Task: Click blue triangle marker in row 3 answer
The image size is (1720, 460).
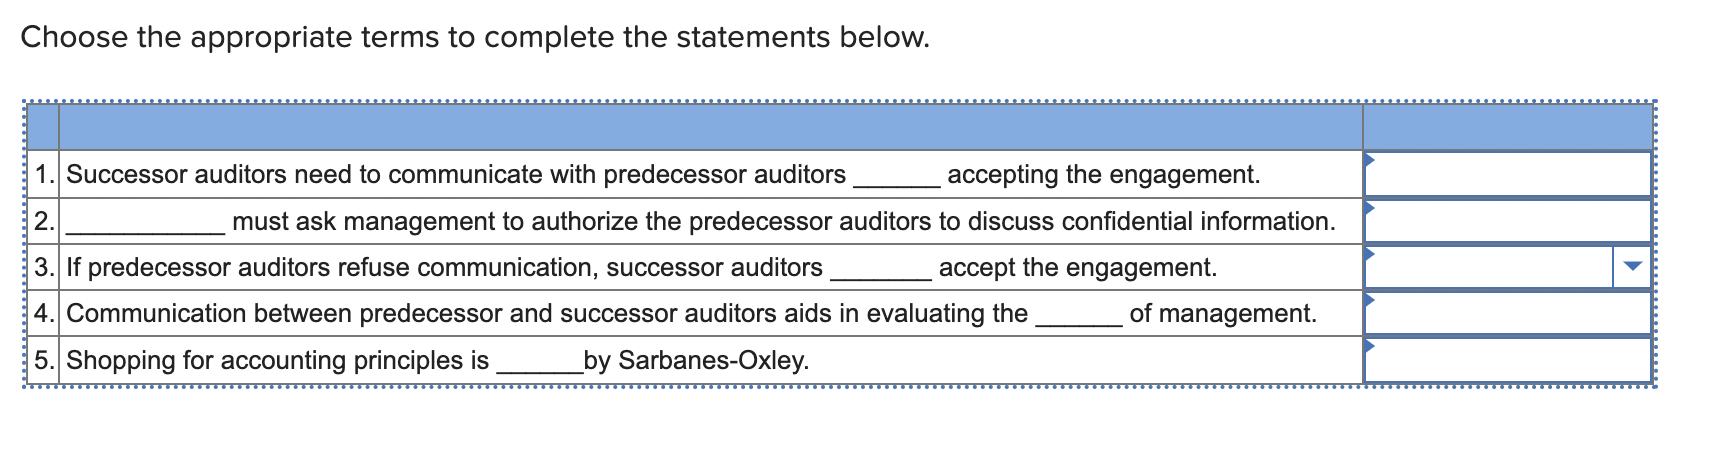Action: [1370, 253]
